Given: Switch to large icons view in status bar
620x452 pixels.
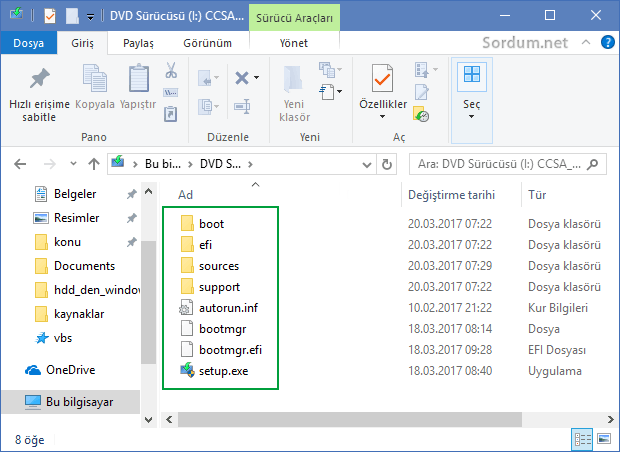Looking at the screenshot, I should pos(604,439).
